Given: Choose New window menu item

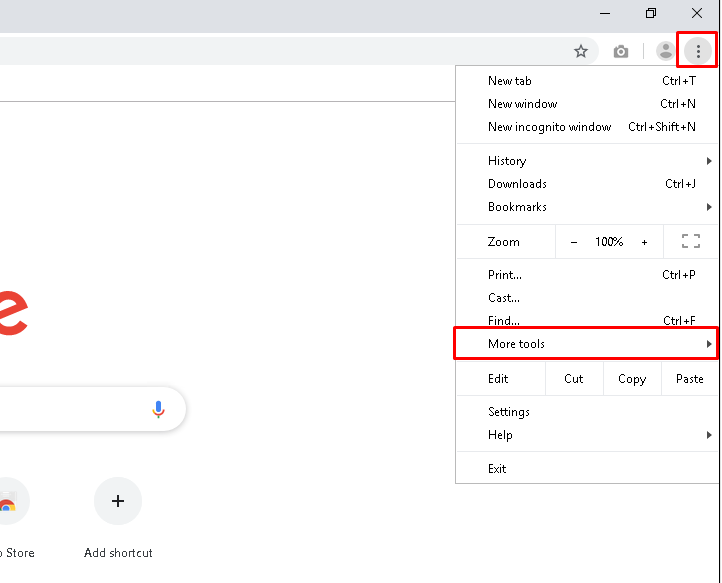Looking at the screenshot, I should tap(588, 104).
